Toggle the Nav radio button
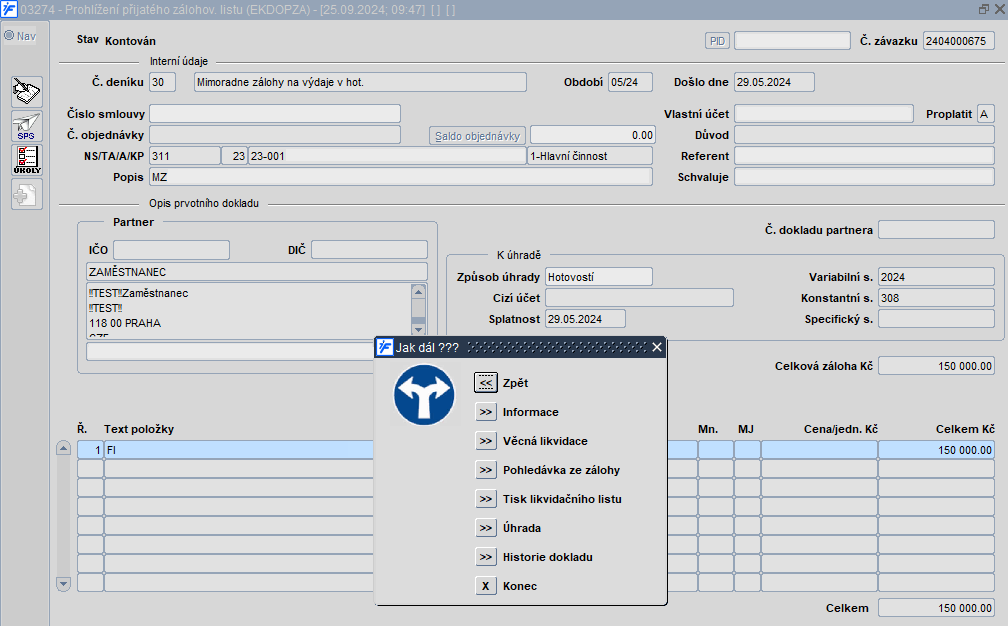This screenshot has width=1008, height=626. [9, 36]
